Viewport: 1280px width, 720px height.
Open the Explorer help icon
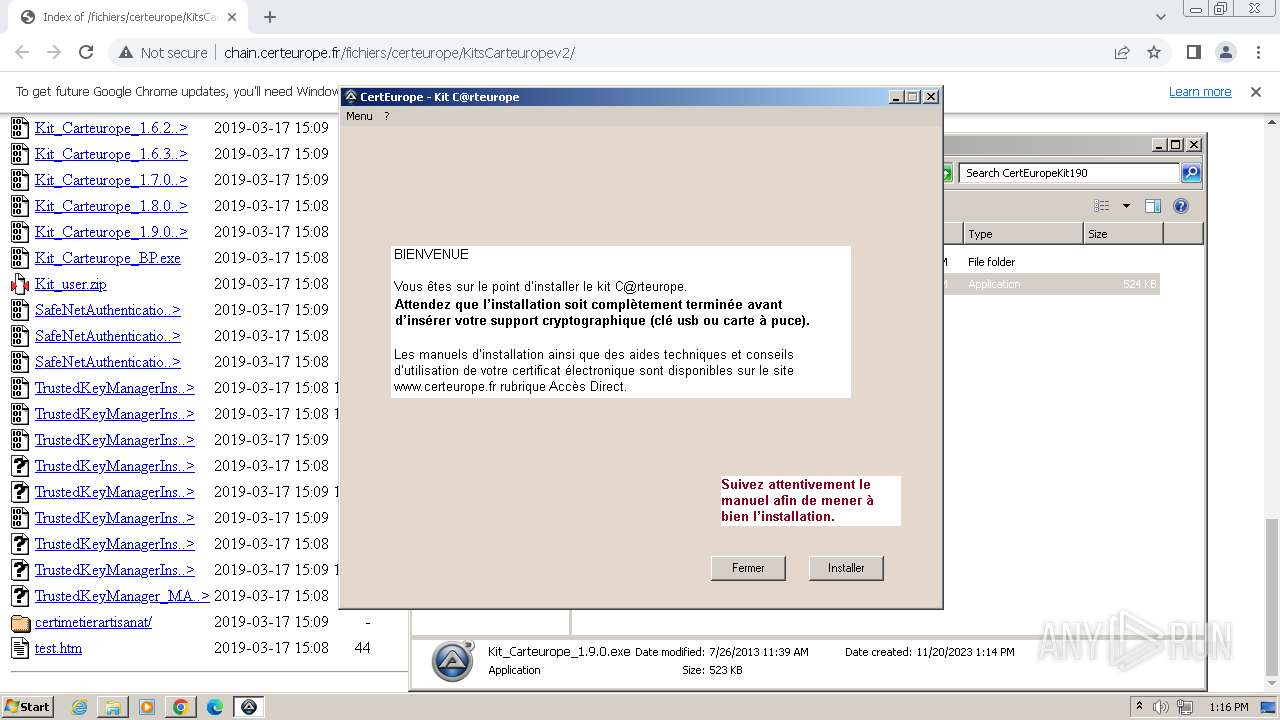click(1181, 206)
